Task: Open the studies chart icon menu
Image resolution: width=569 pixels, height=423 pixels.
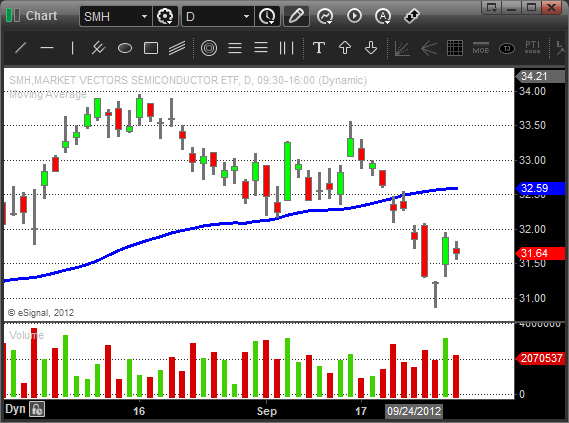Action: 325,16
